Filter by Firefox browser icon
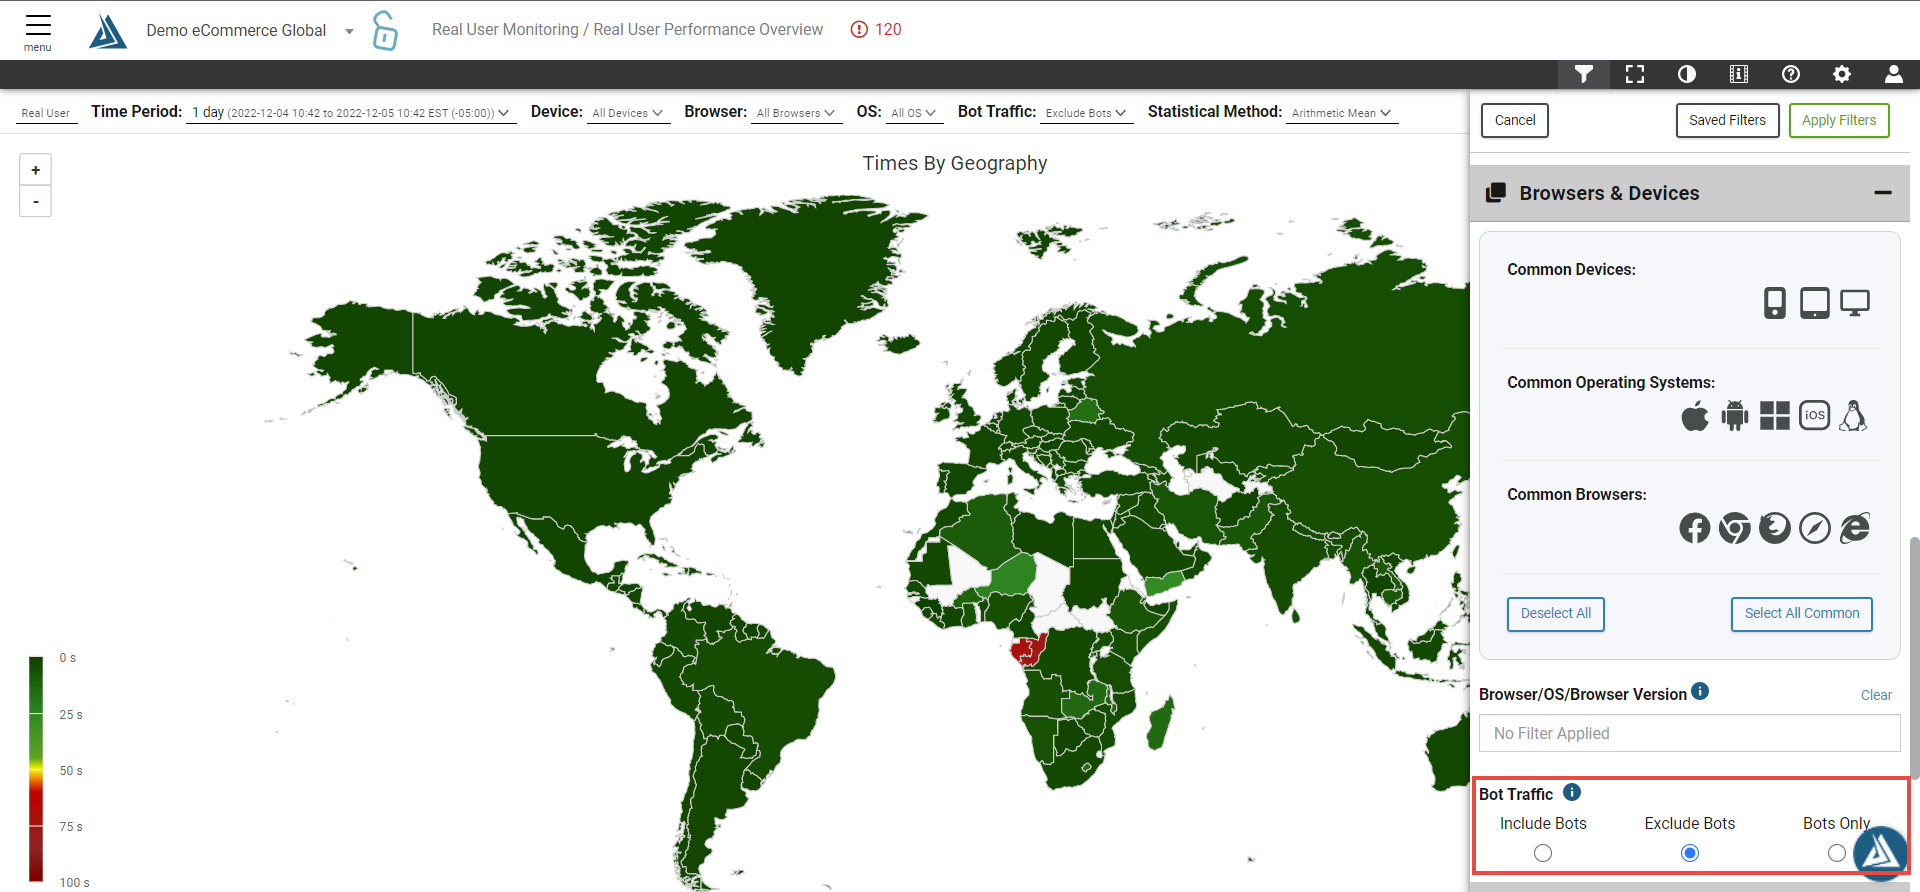1920x892 pixels. coord(1775,528)
